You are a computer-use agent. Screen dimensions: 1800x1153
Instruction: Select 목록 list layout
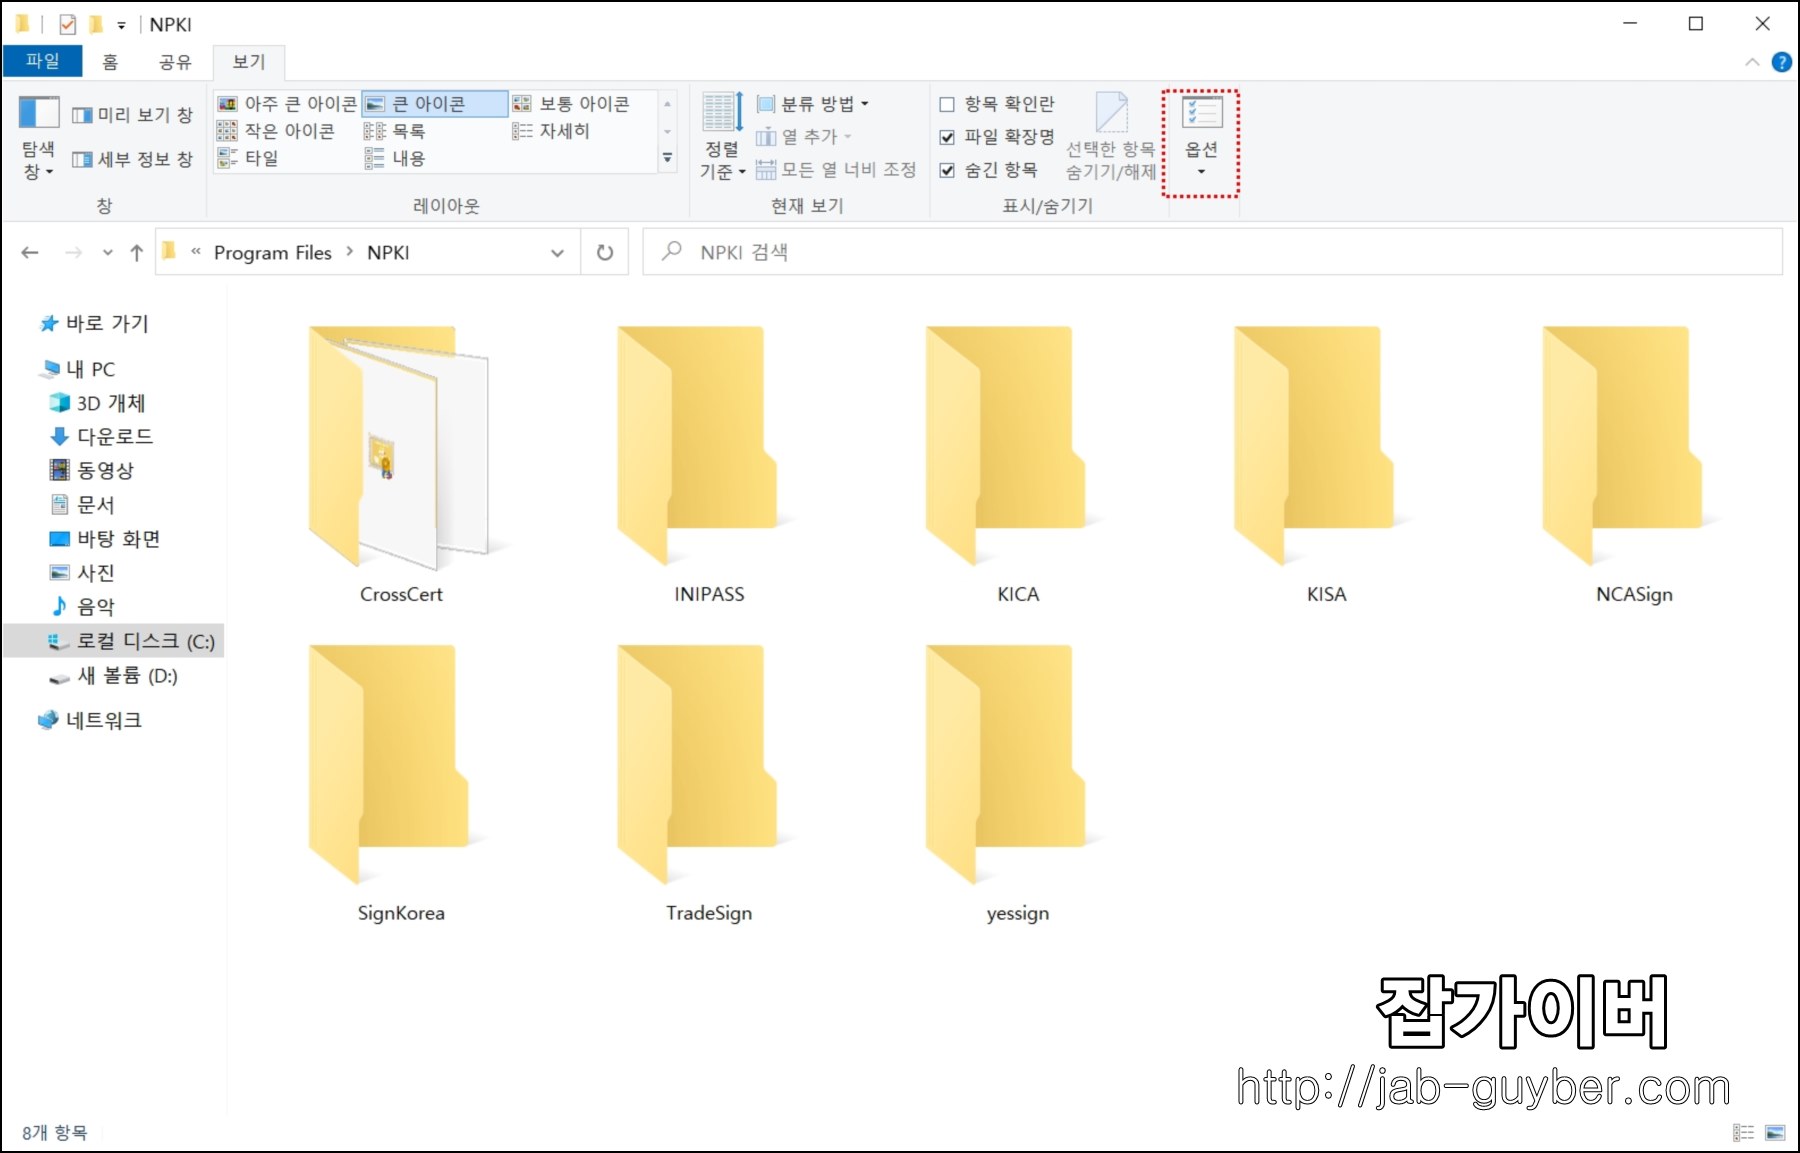[395, 131]
